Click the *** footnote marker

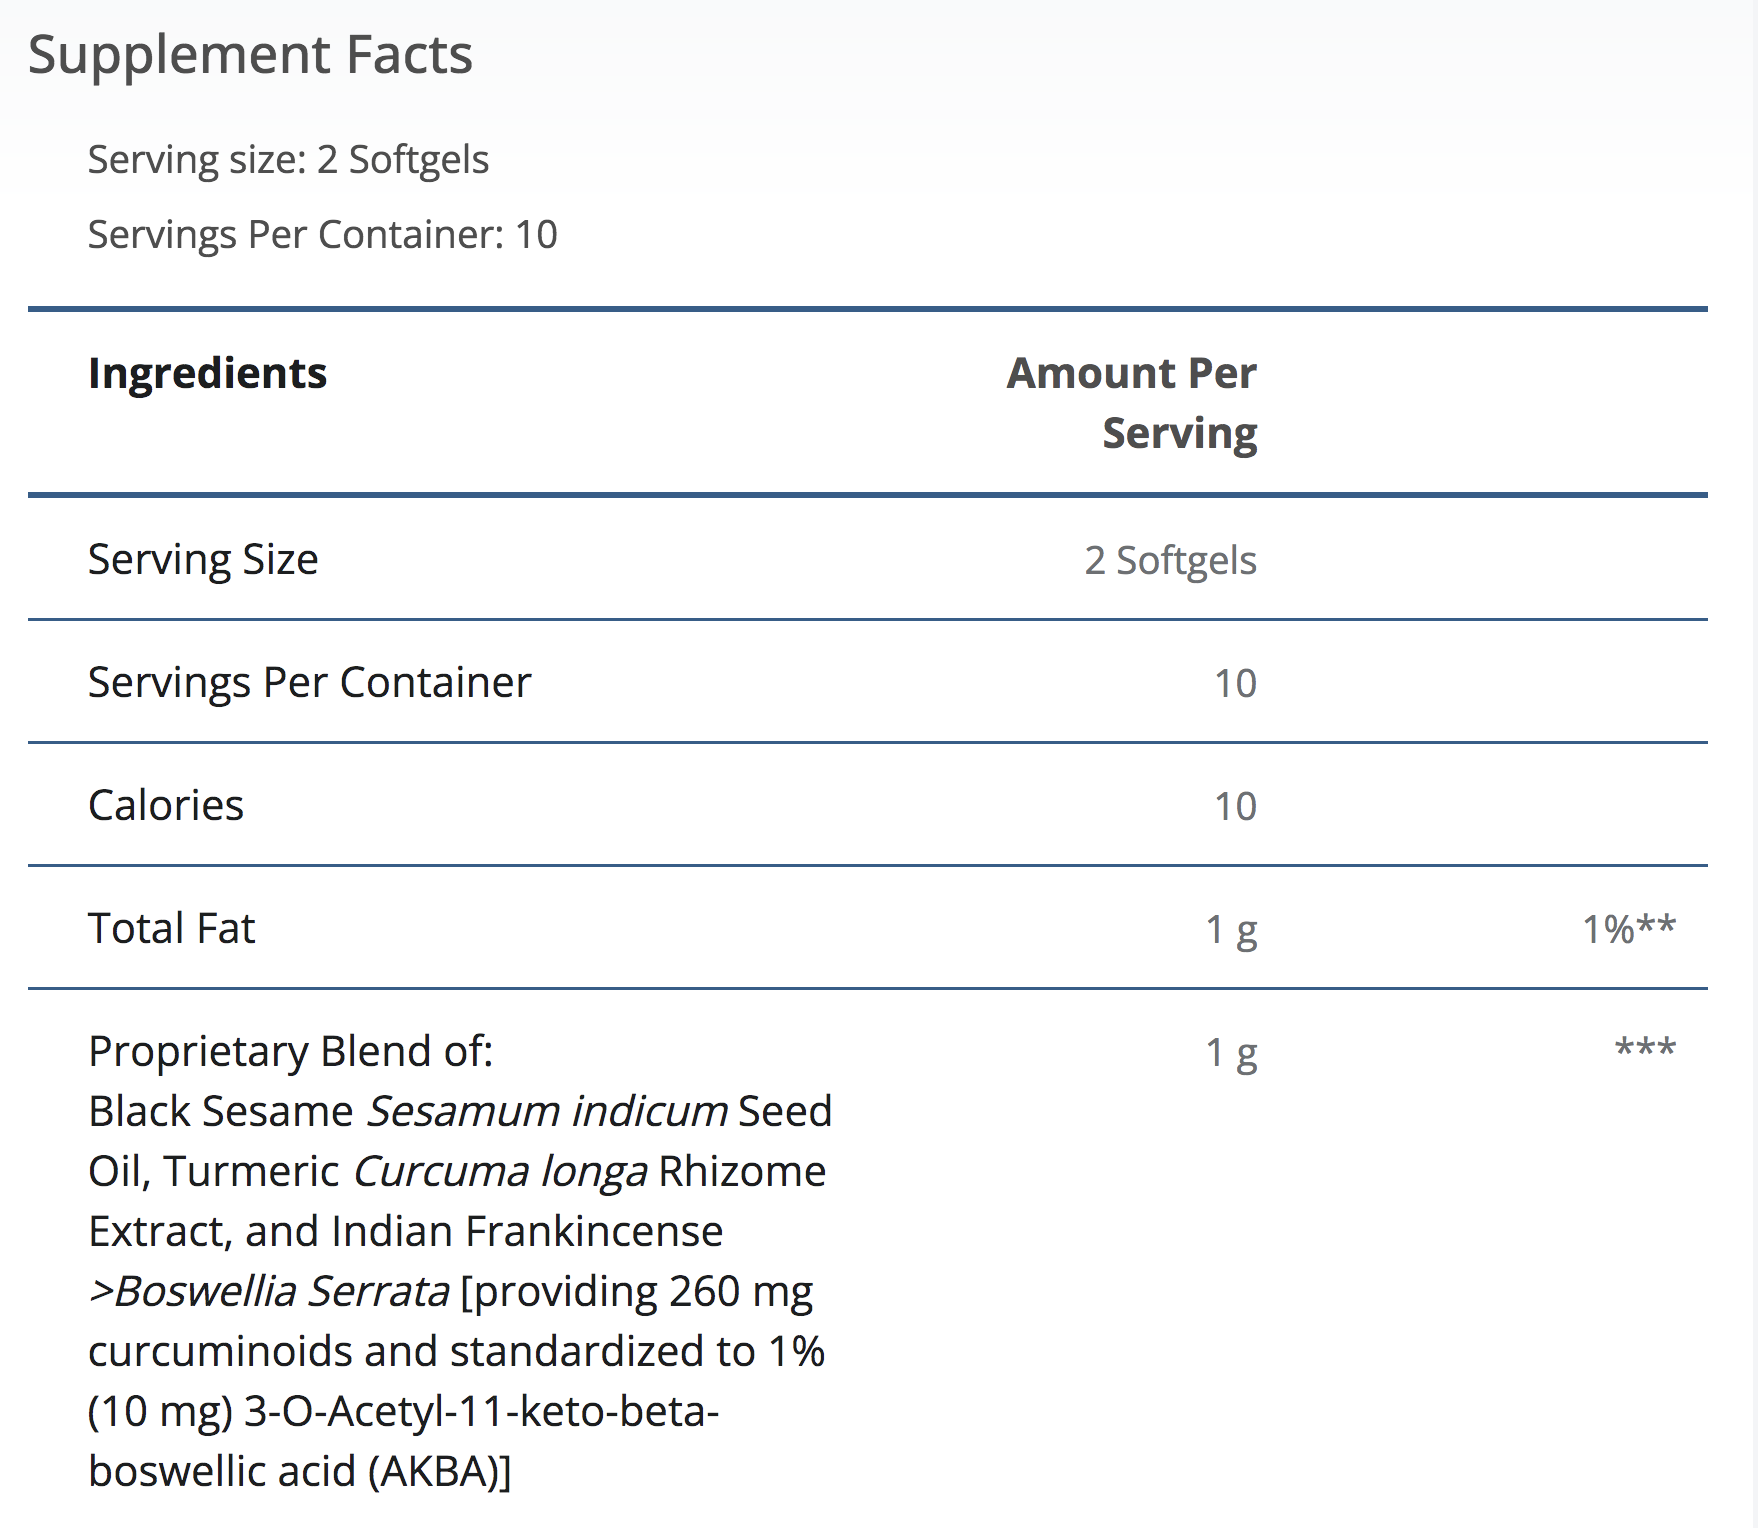point(1645,1048)
